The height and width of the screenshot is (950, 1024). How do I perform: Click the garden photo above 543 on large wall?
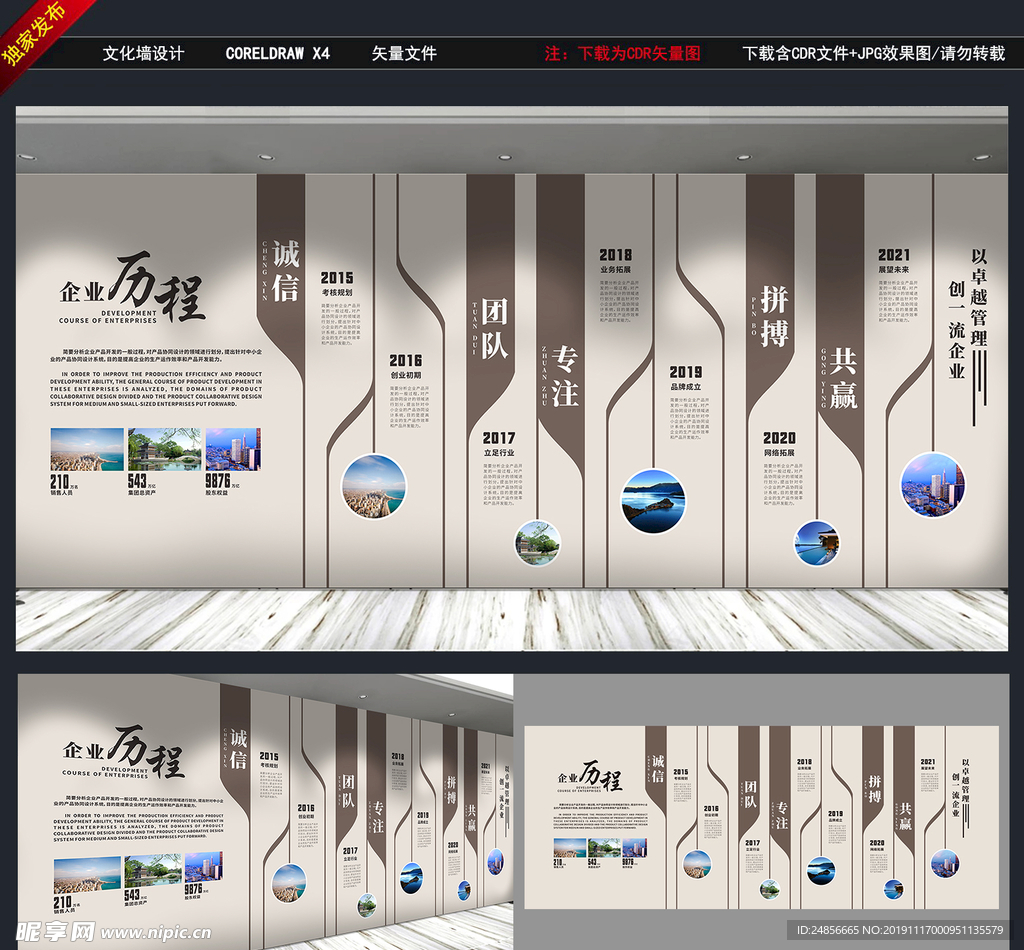pyautogui.click(x=164, y=449)
